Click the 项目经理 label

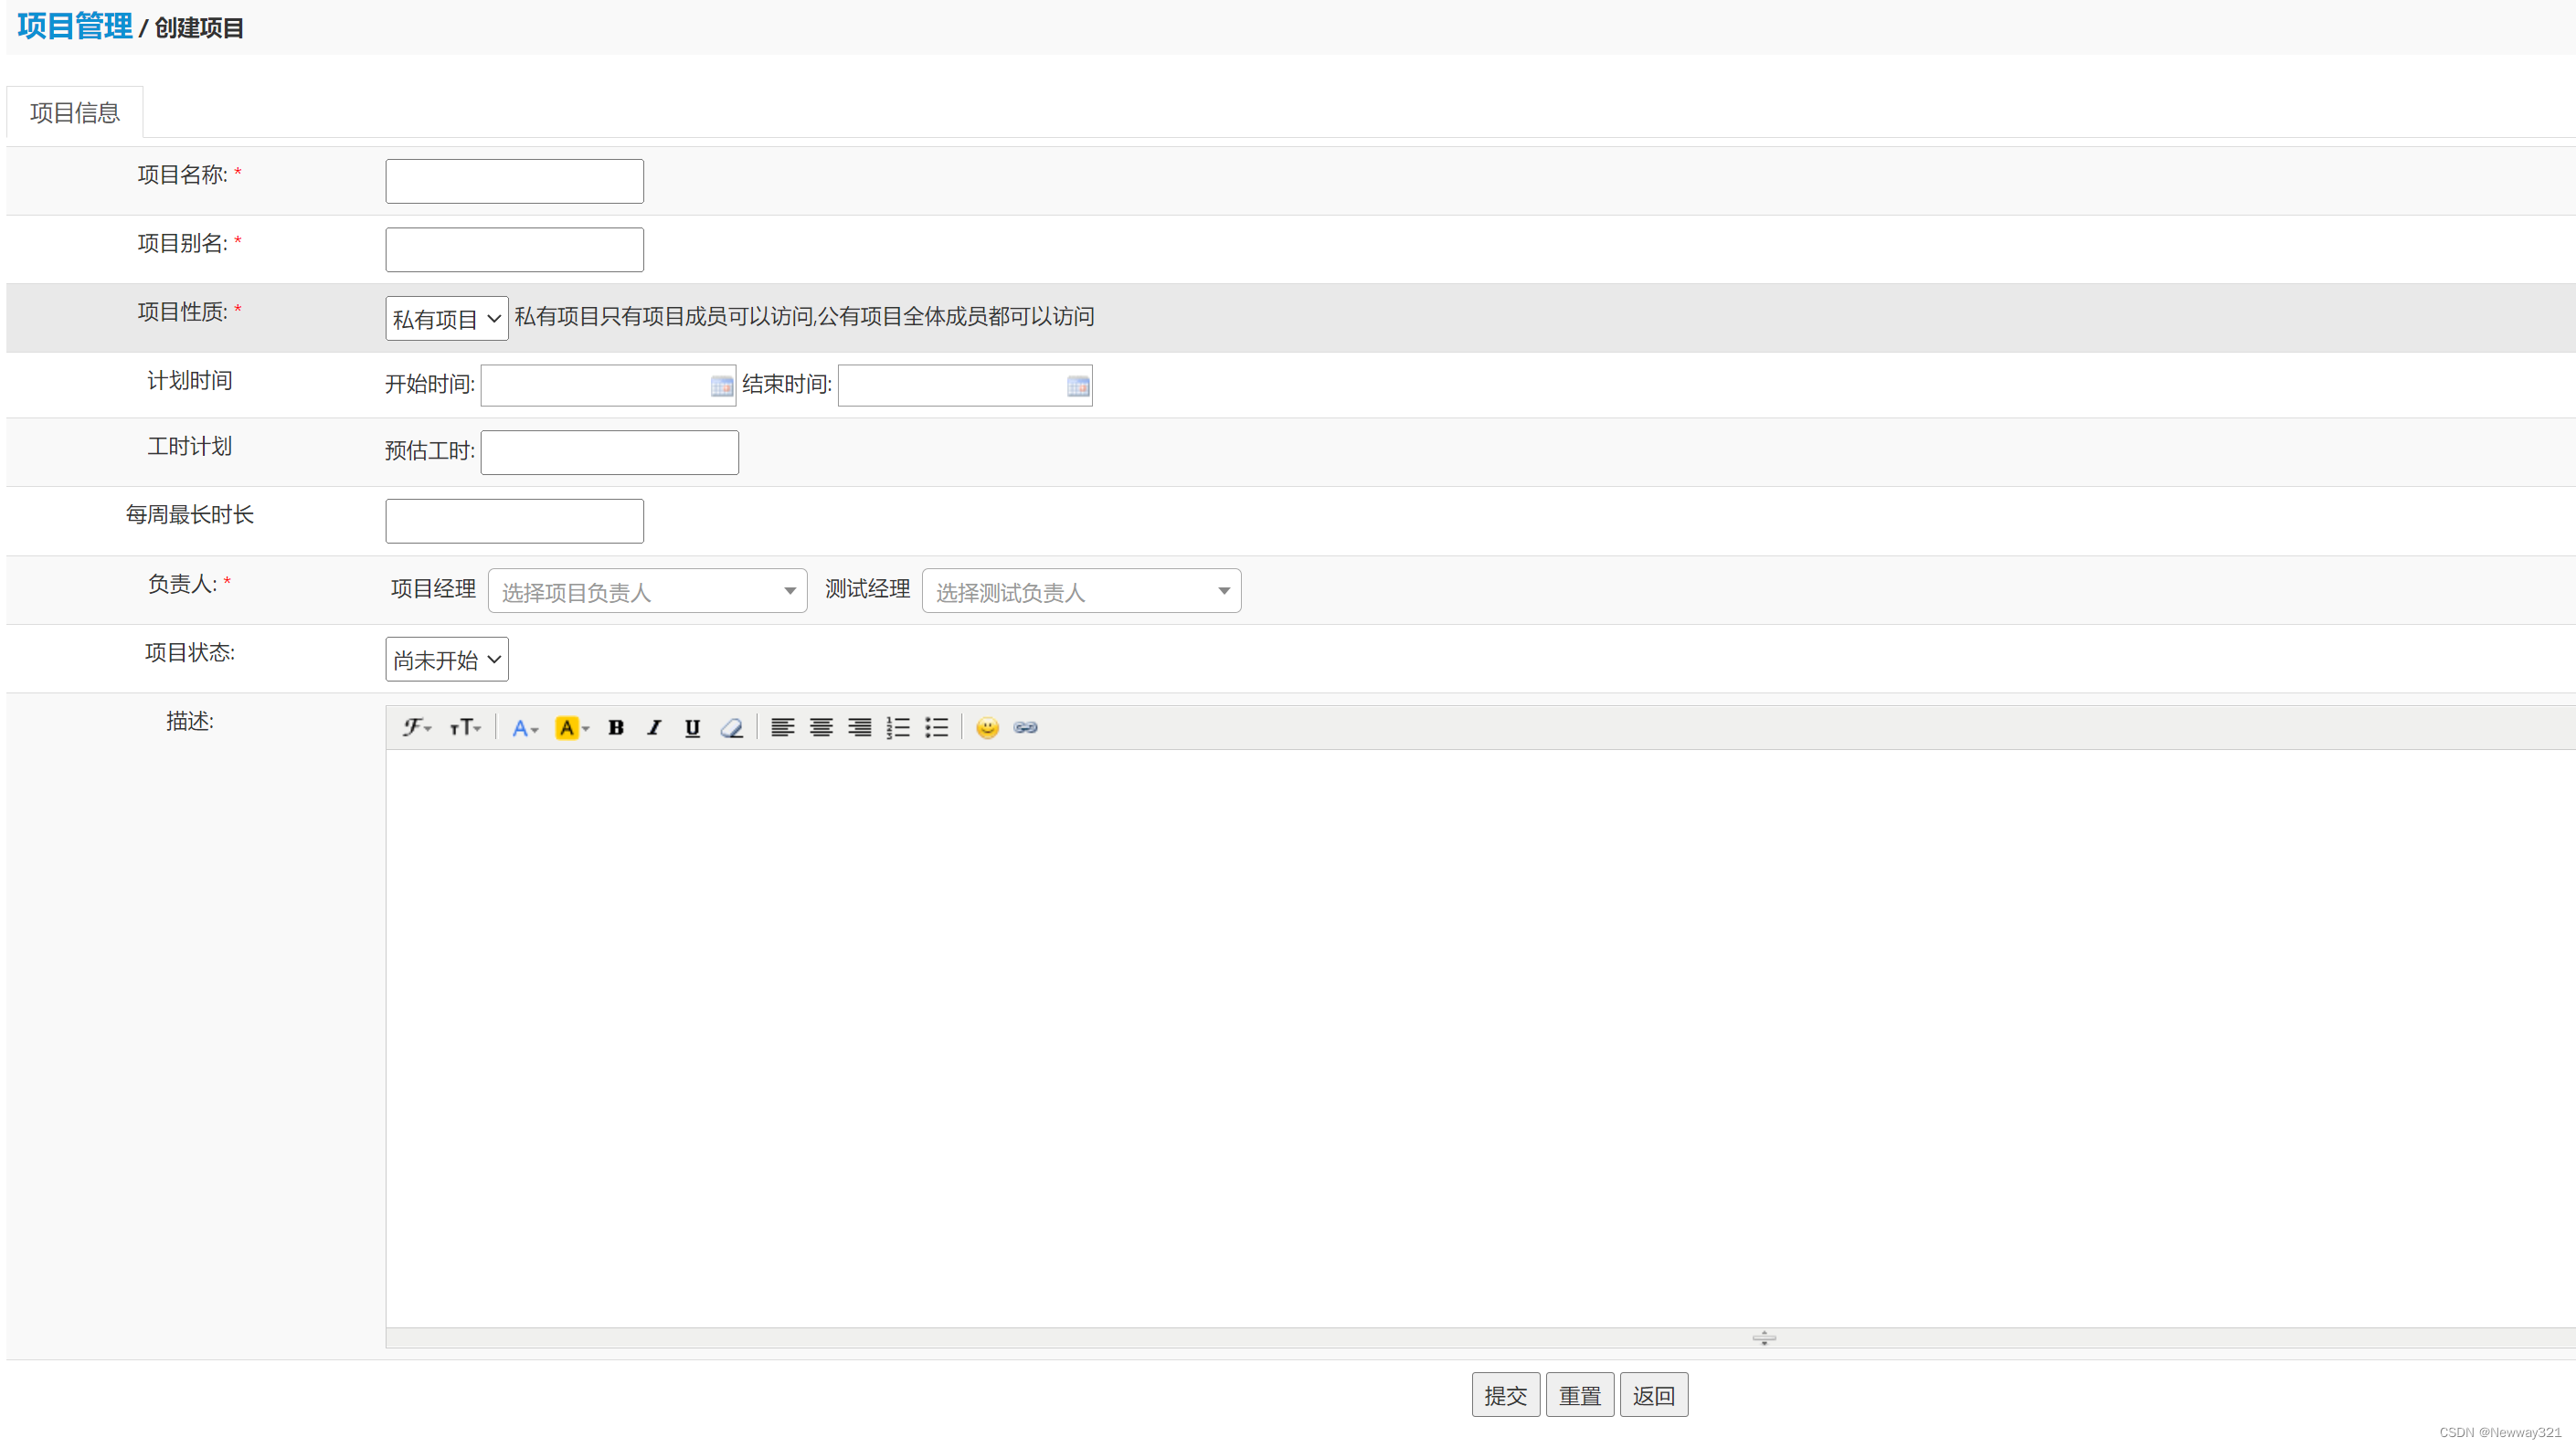pyautogui.click(x=433, y=590)
